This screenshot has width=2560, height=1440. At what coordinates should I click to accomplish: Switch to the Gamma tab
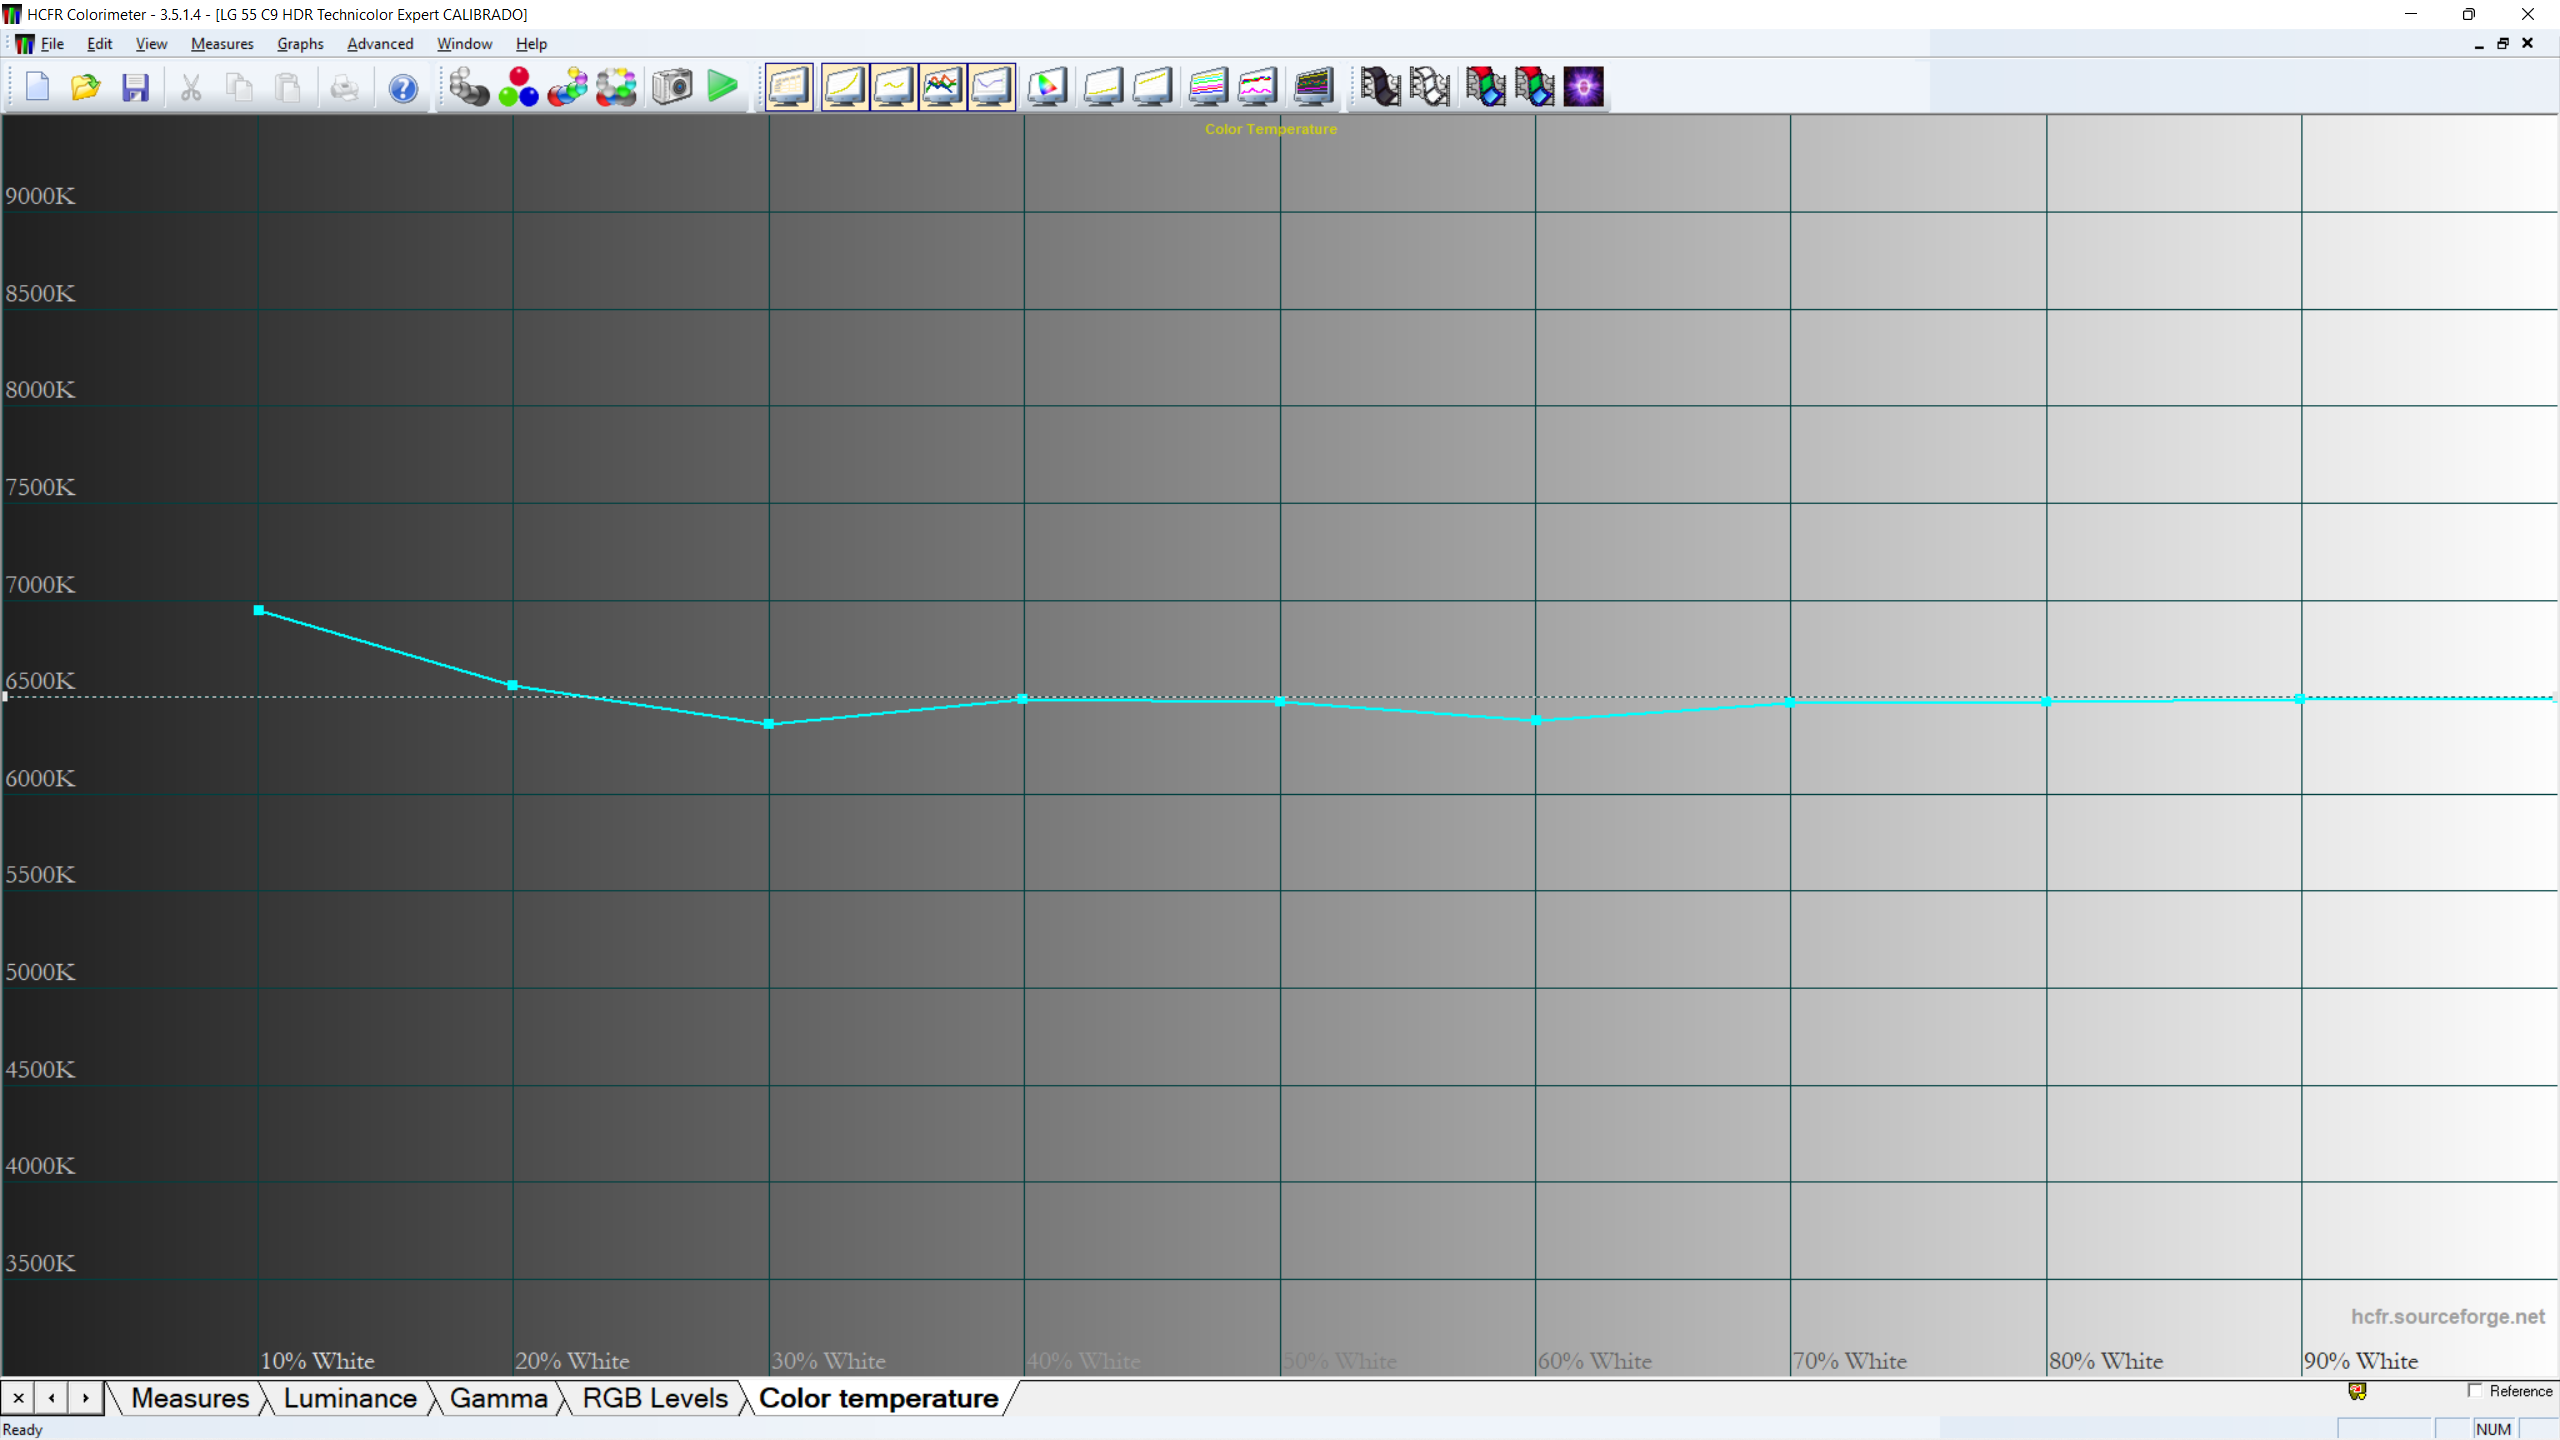(x=498, y=1398)
